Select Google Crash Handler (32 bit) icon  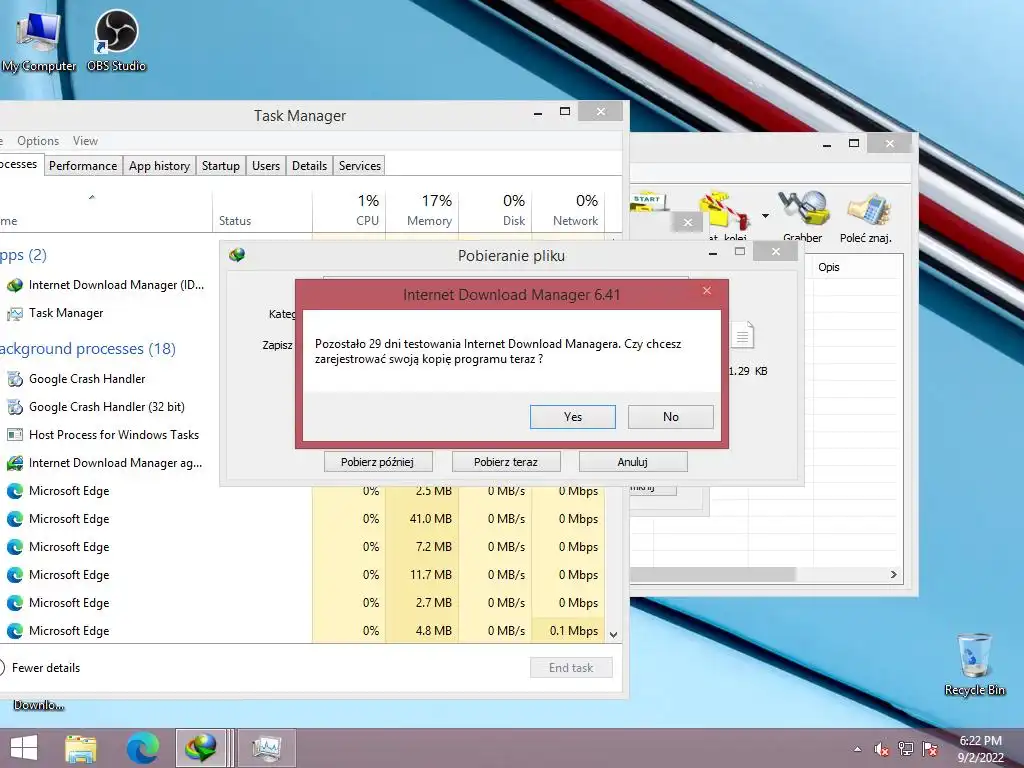tap(14, 407)
